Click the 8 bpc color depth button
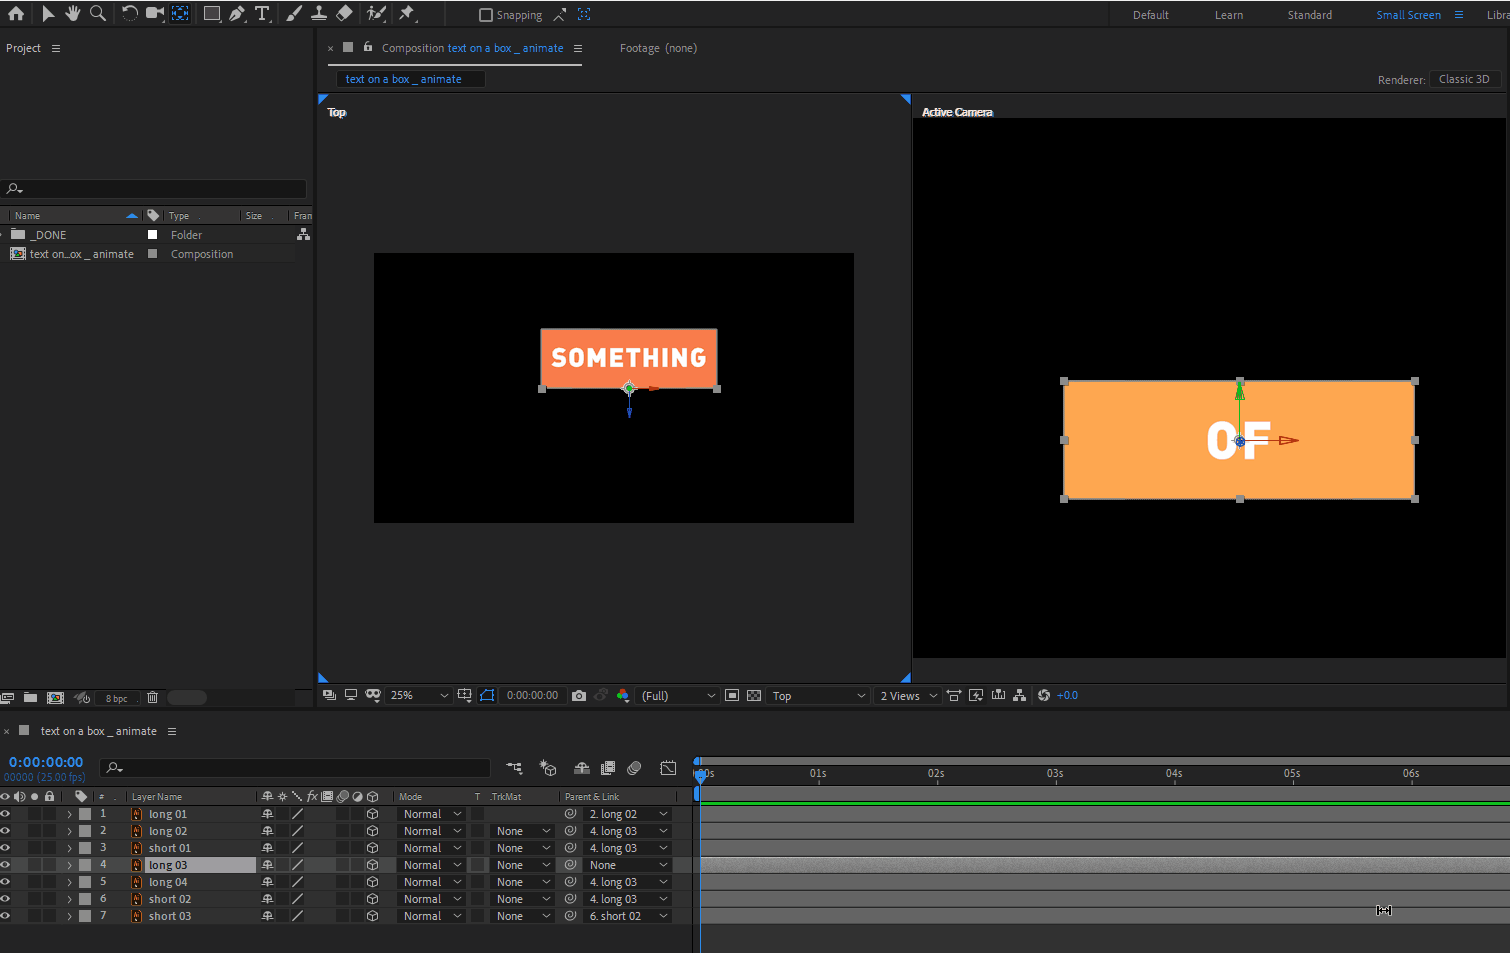Viewport: 1510px width, 953px height. [117, 698]
